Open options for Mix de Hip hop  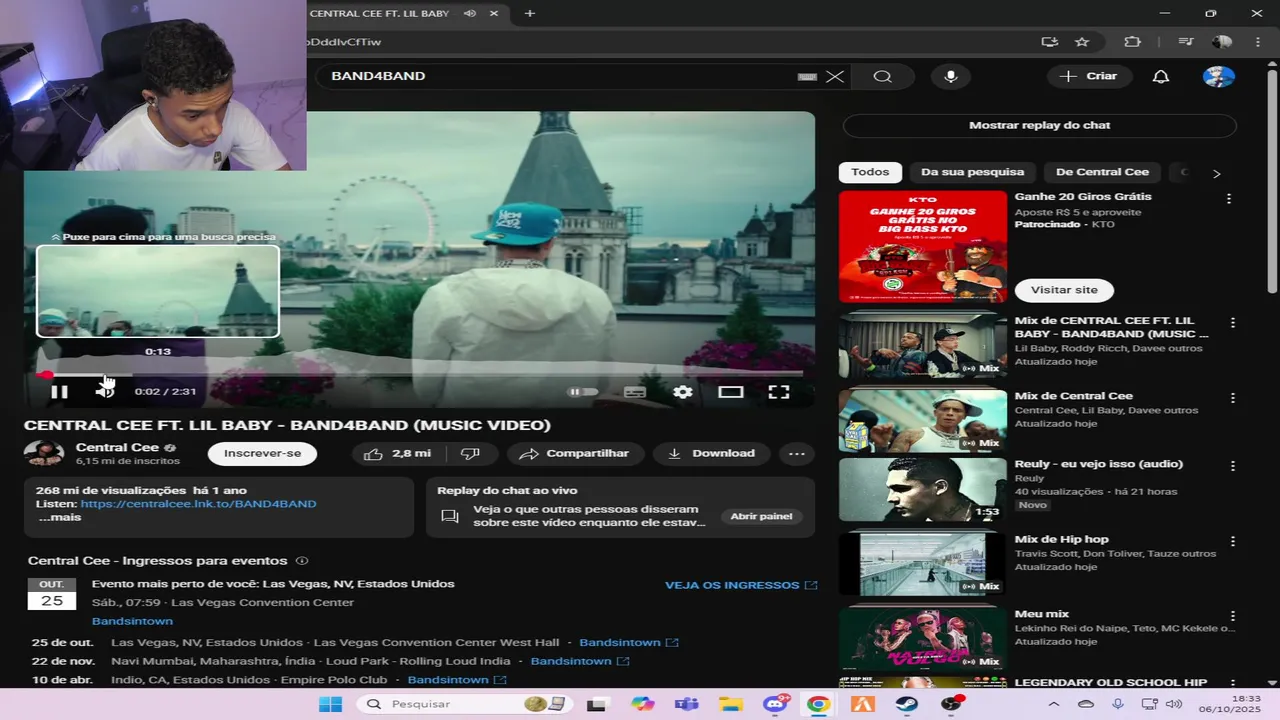(1233, 541)
